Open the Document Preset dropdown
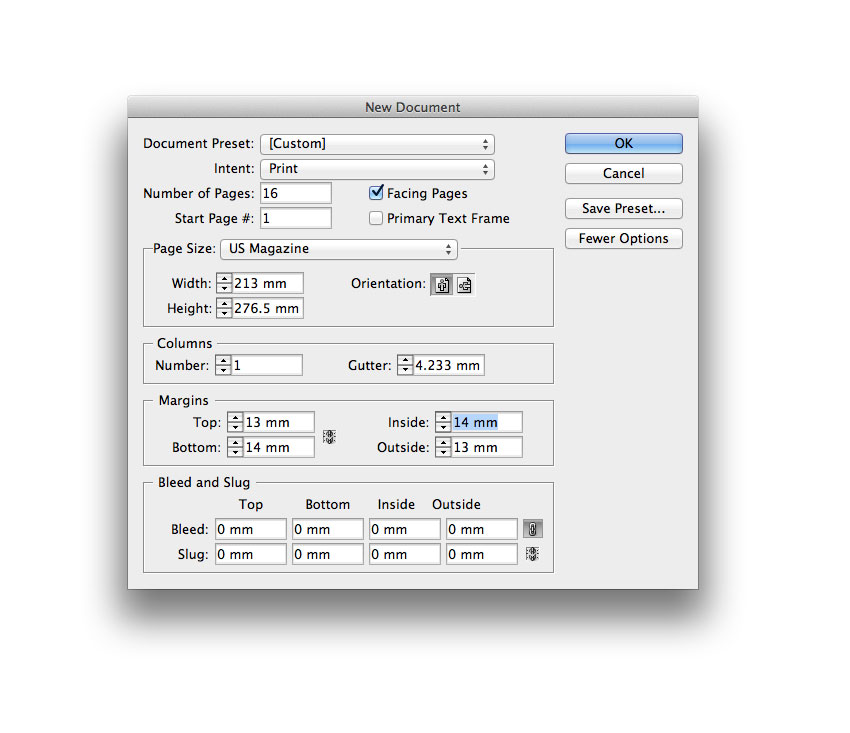Viewport: 850px width, 733px height. [x=377, y=144]
